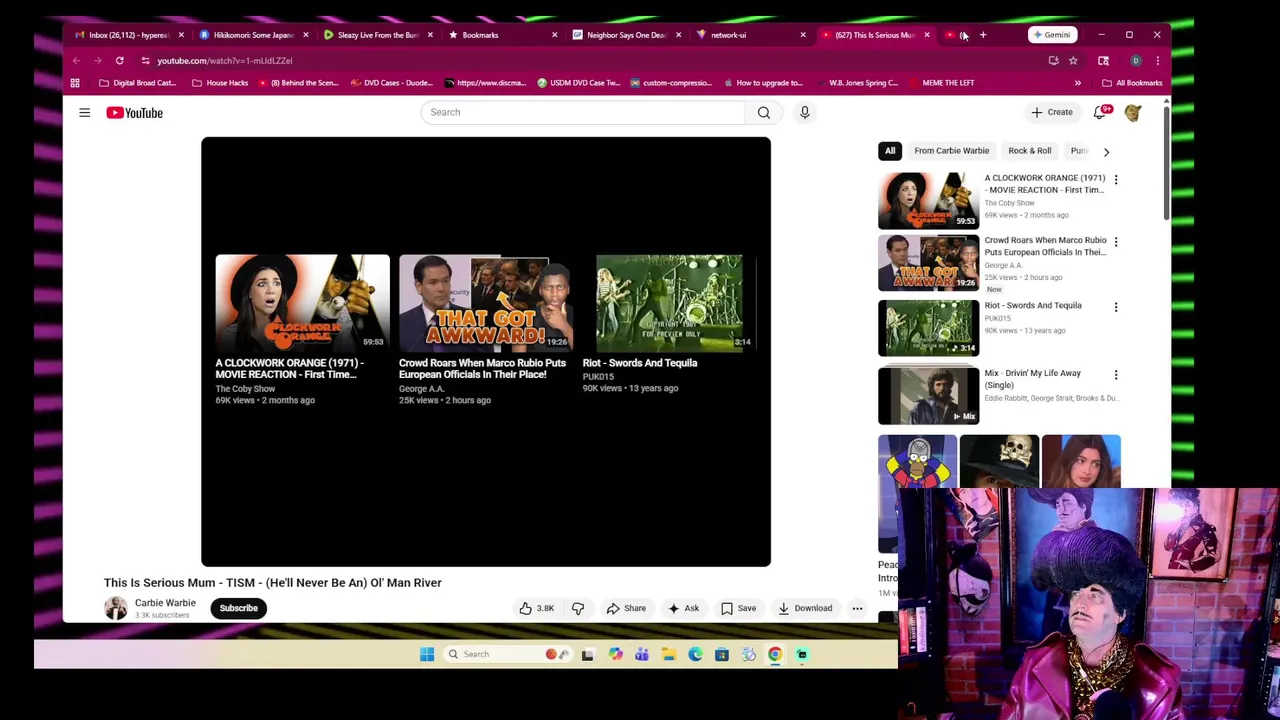This screenshot has width=1280, height=720.
Task: Open the All Bookmarks folder
Action: coord(1133,83)
